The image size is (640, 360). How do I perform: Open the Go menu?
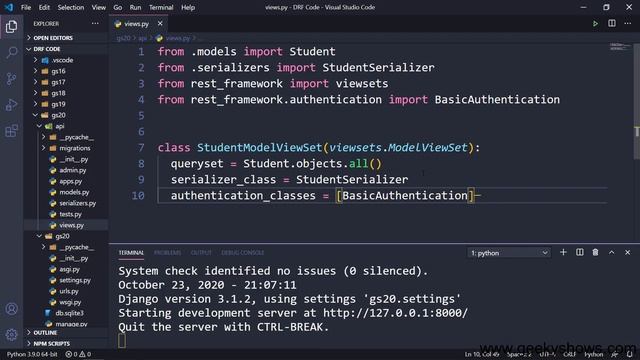point(118,7)
